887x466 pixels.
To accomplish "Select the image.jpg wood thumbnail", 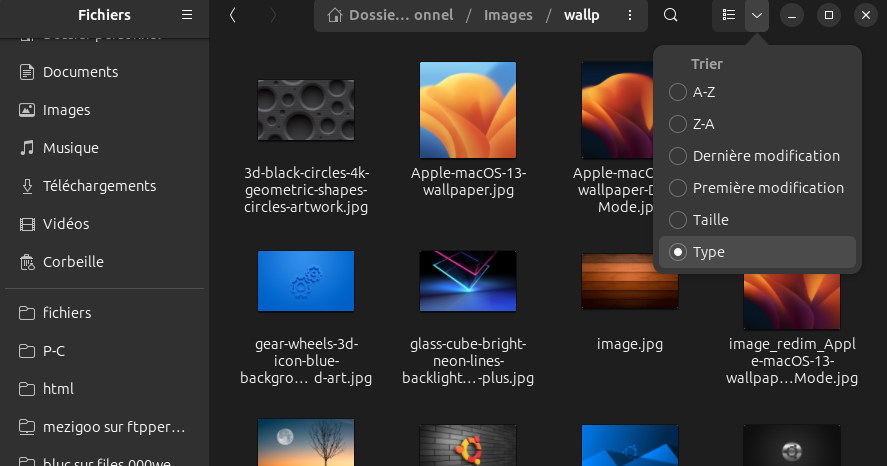I will tap(630, 281).
